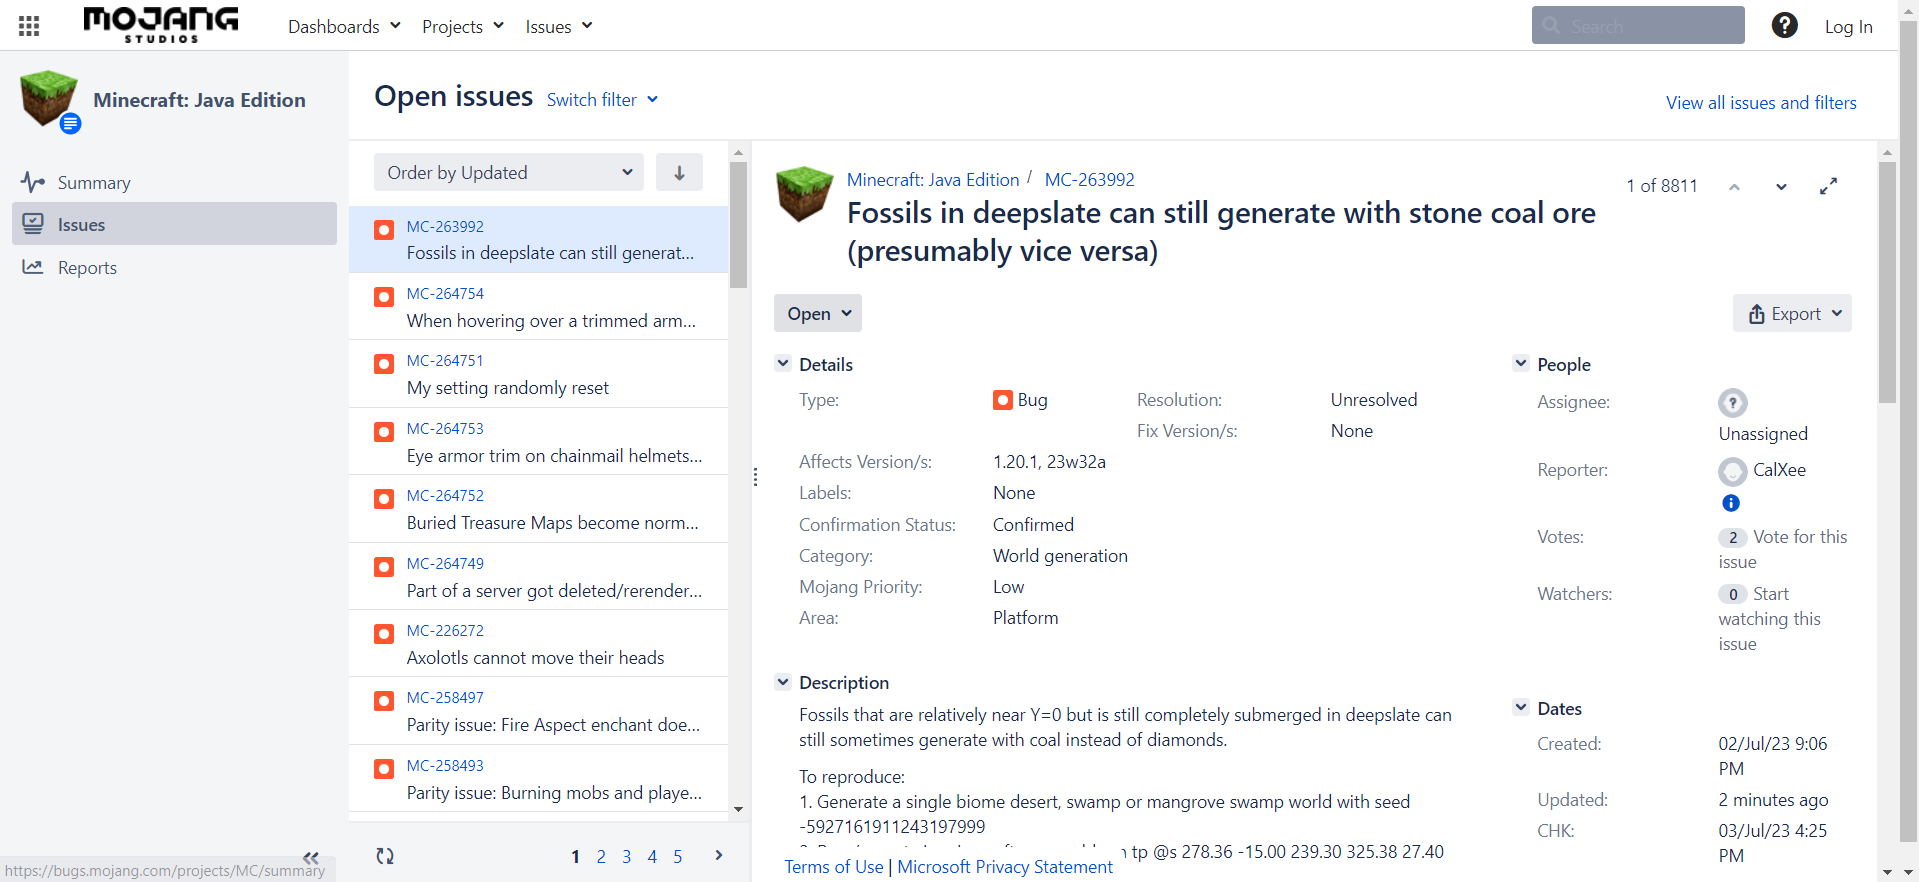Click Minecraft: Java Edition breadcrumb link

[933, 179]
